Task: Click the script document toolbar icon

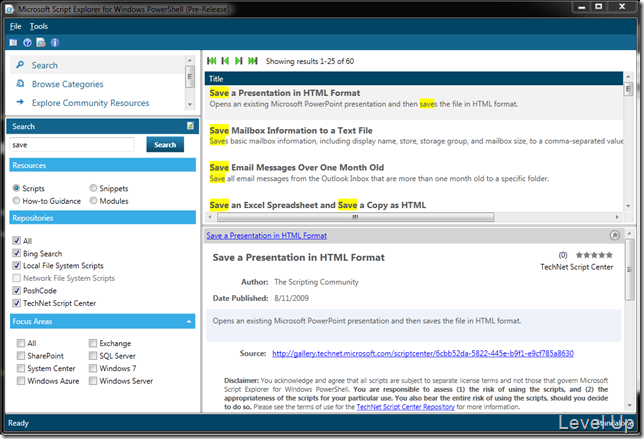Action: 41,42
